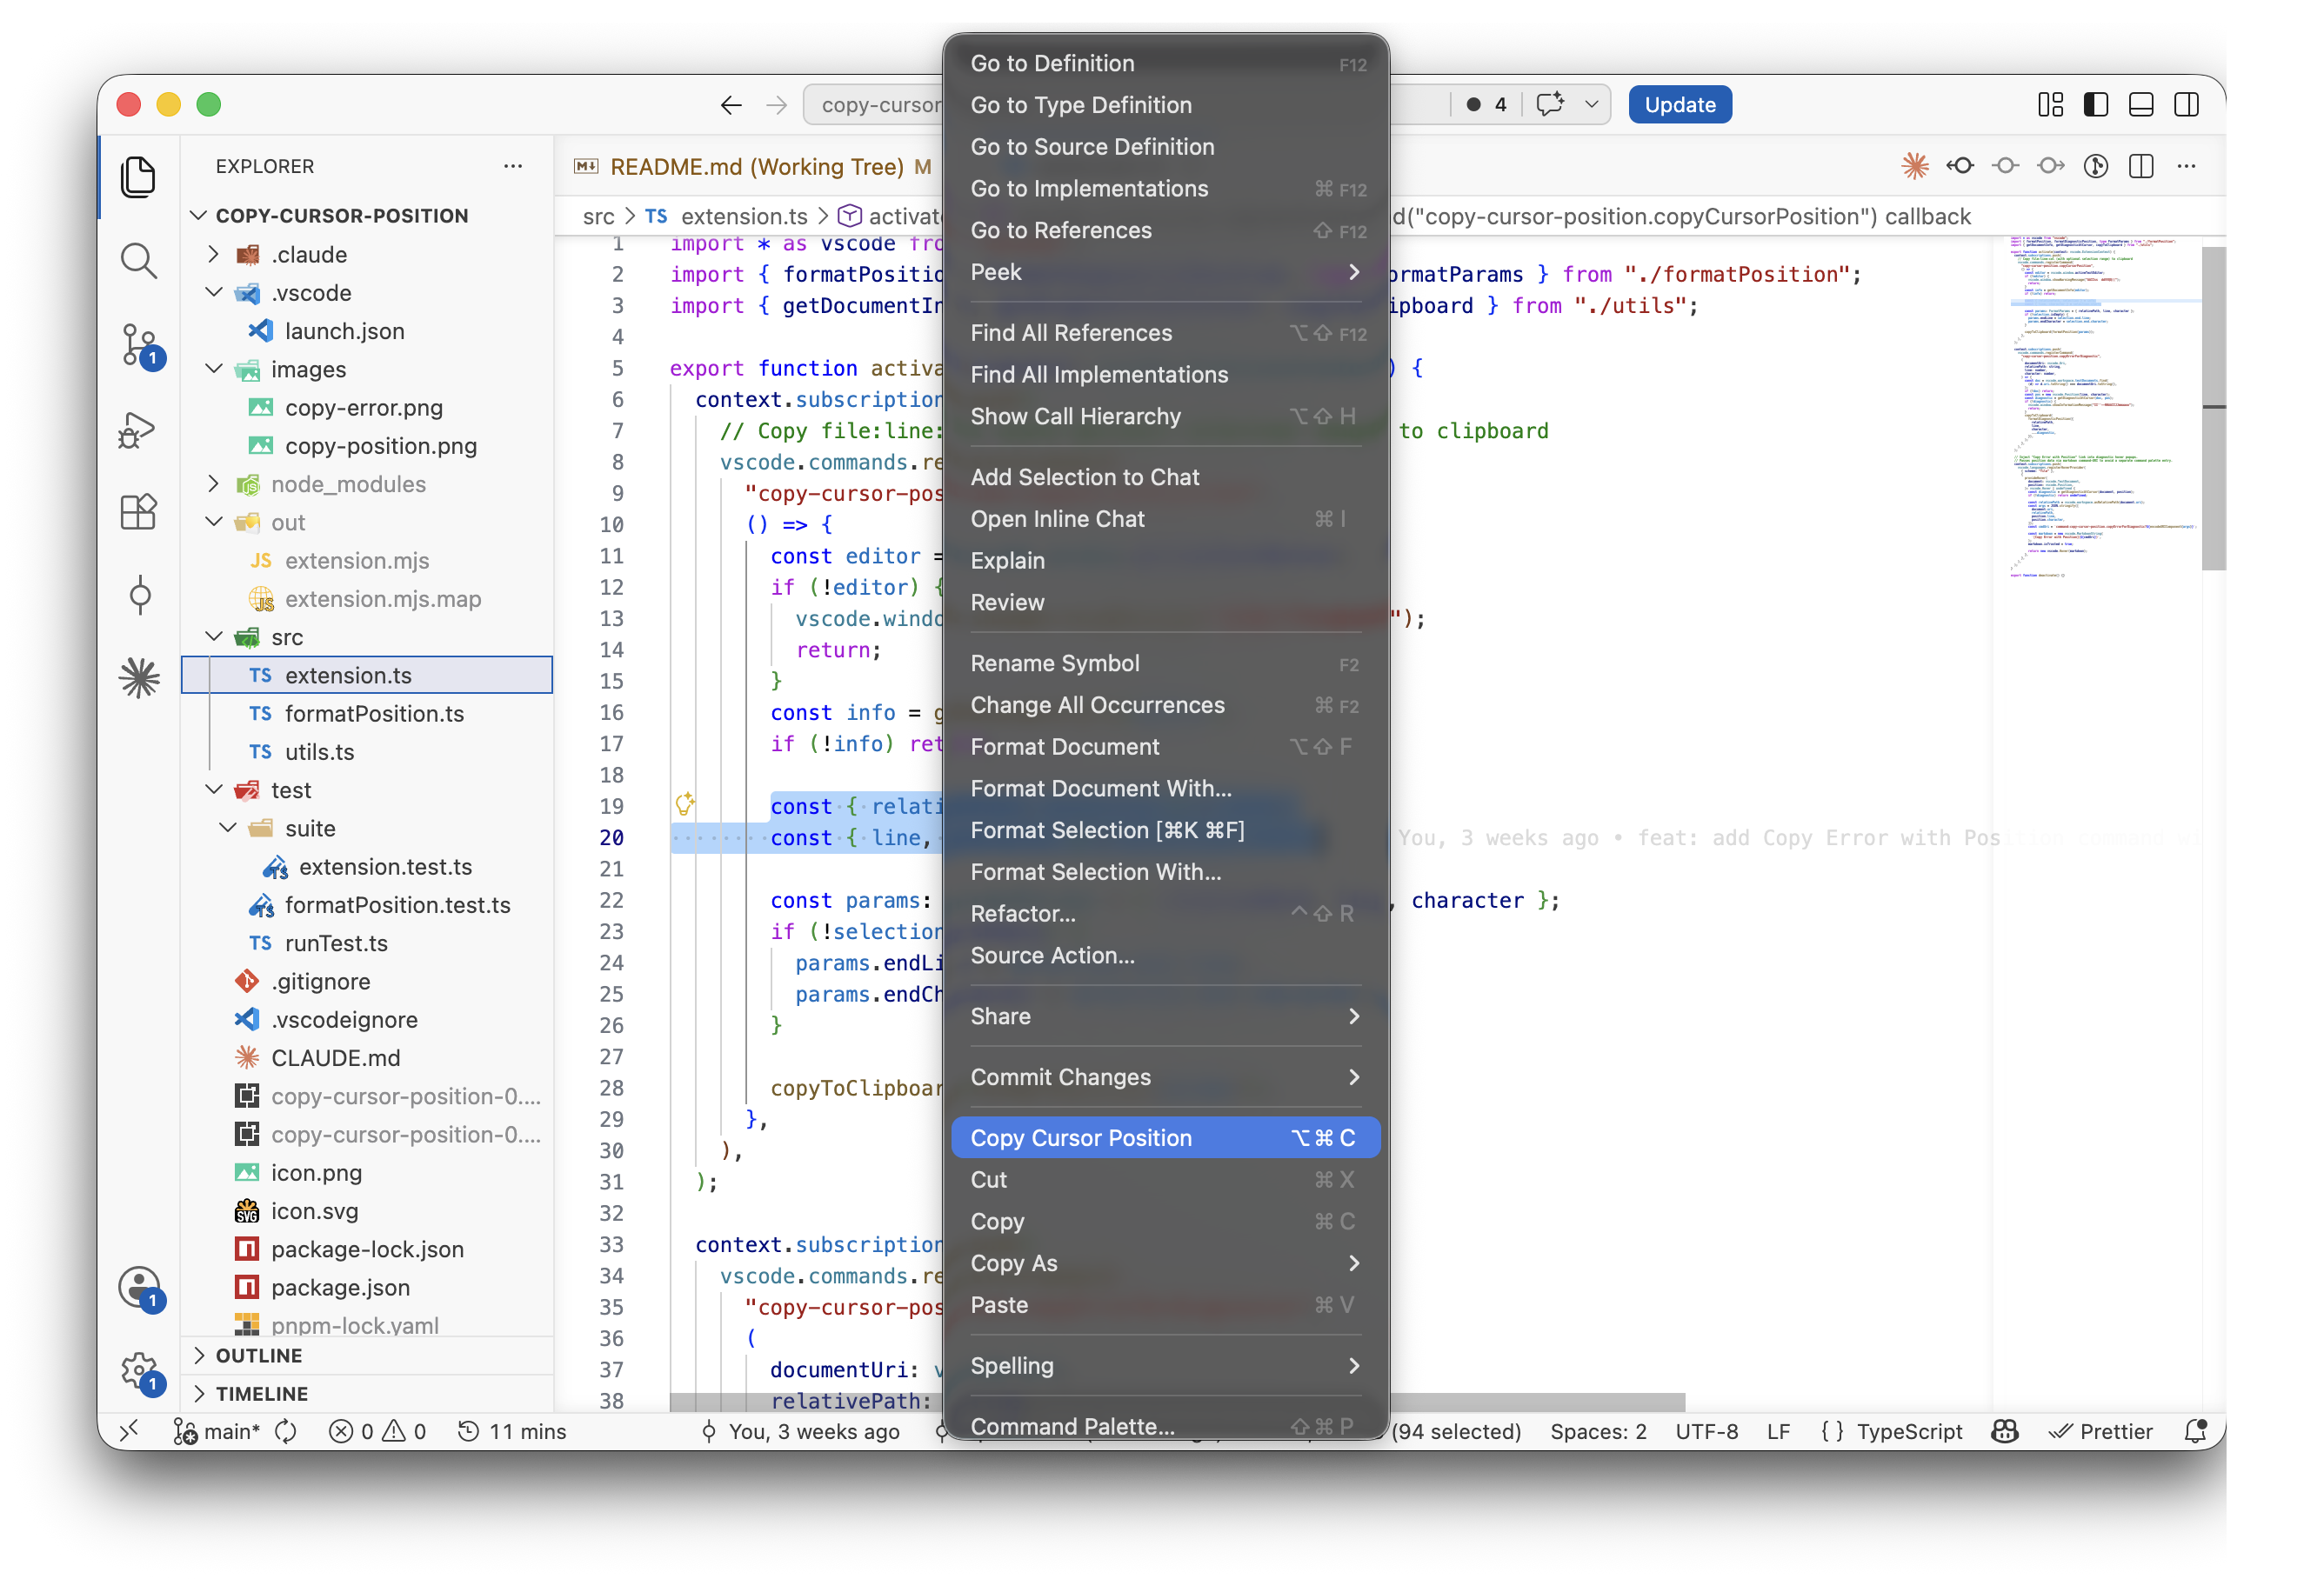This screenshot has width=2324, height=1579.
Task: Open the Claude asterisk icon in the activity bar
Action: (x=139, y=678)
